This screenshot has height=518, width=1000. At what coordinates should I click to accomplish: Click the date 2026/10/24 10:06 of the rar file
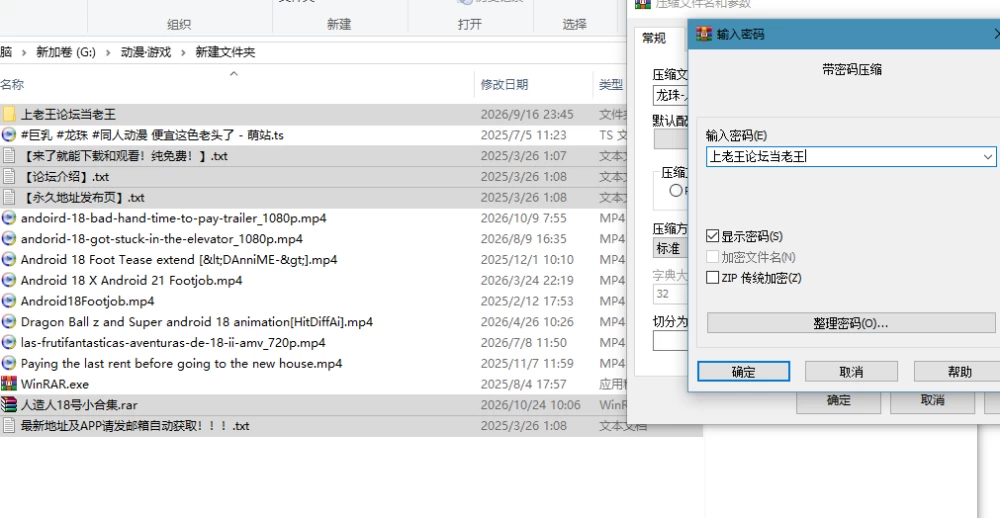[x=531, y=405]
